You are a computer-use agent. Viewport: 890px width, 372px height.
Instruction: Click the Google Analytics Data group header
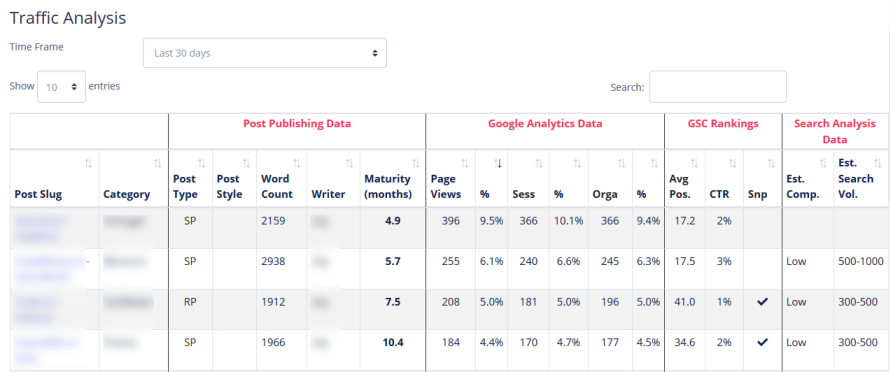point(545,123)
